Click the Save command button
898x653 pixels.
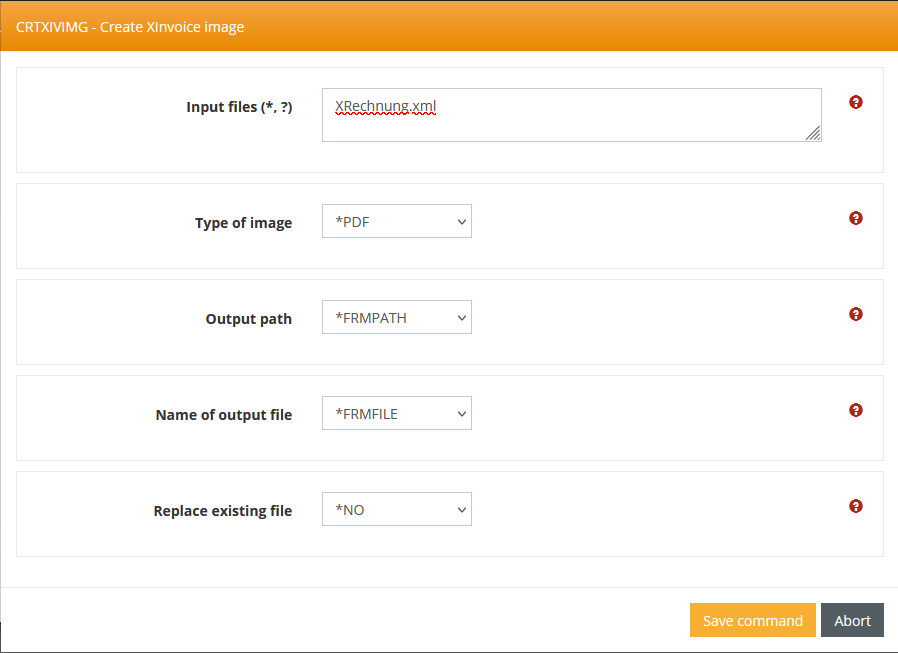coord(752,620)
